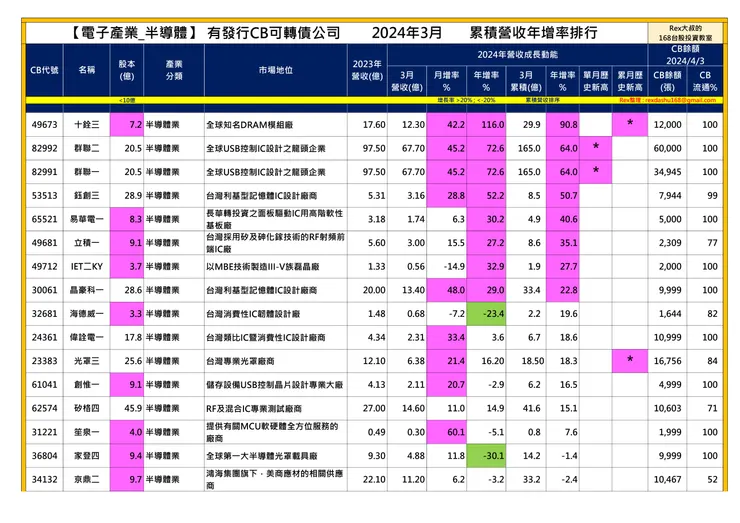
Task: Click the 2023年營收(億) column header
Action: click(x=367, y=70)
